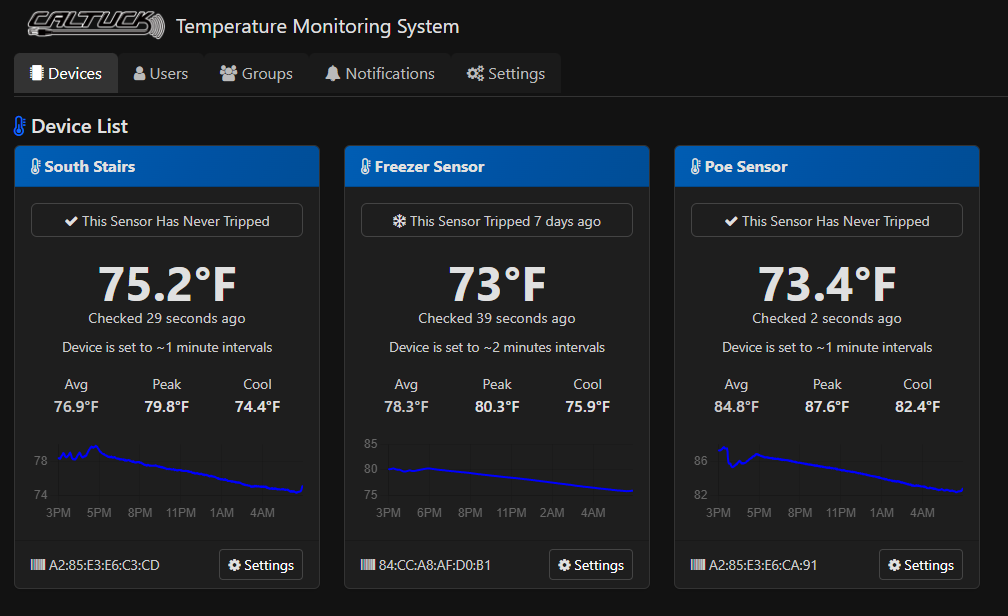Click the barcode icon beside 84:CC:A8:AF:D0:B1
Screen dimensions: 1008x616
pyautogui.click(x=367, y=564)
